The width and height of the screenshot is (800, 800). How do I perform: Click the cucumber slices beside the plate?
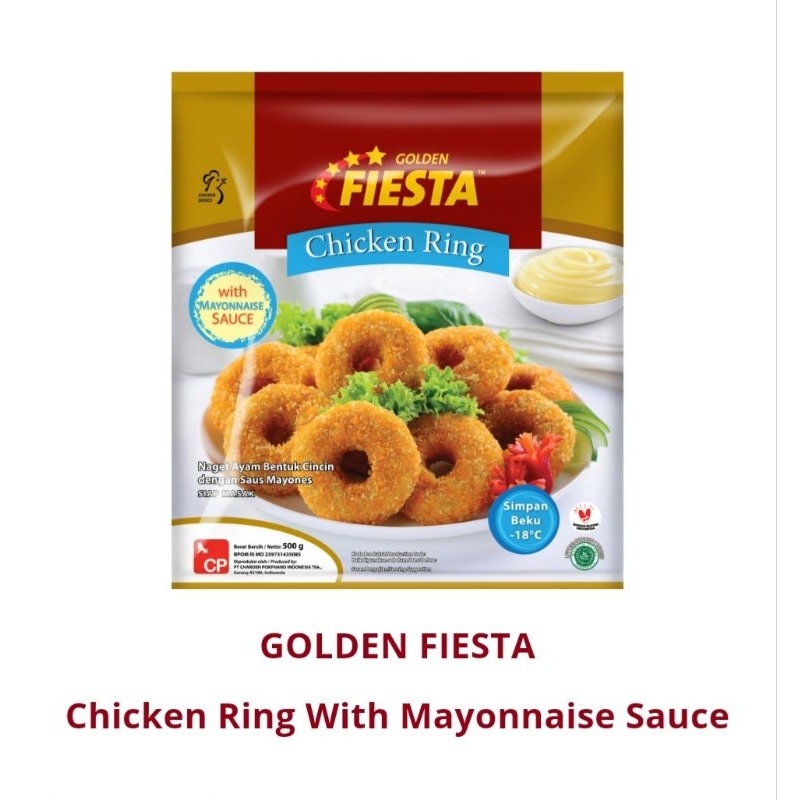(x=587, y=431)
